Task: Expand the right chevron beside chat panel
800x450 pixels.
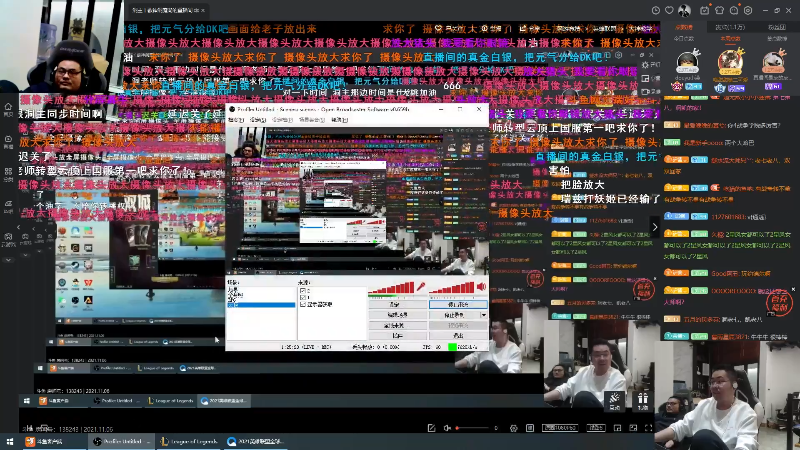Action: click(x=655, y=227)
